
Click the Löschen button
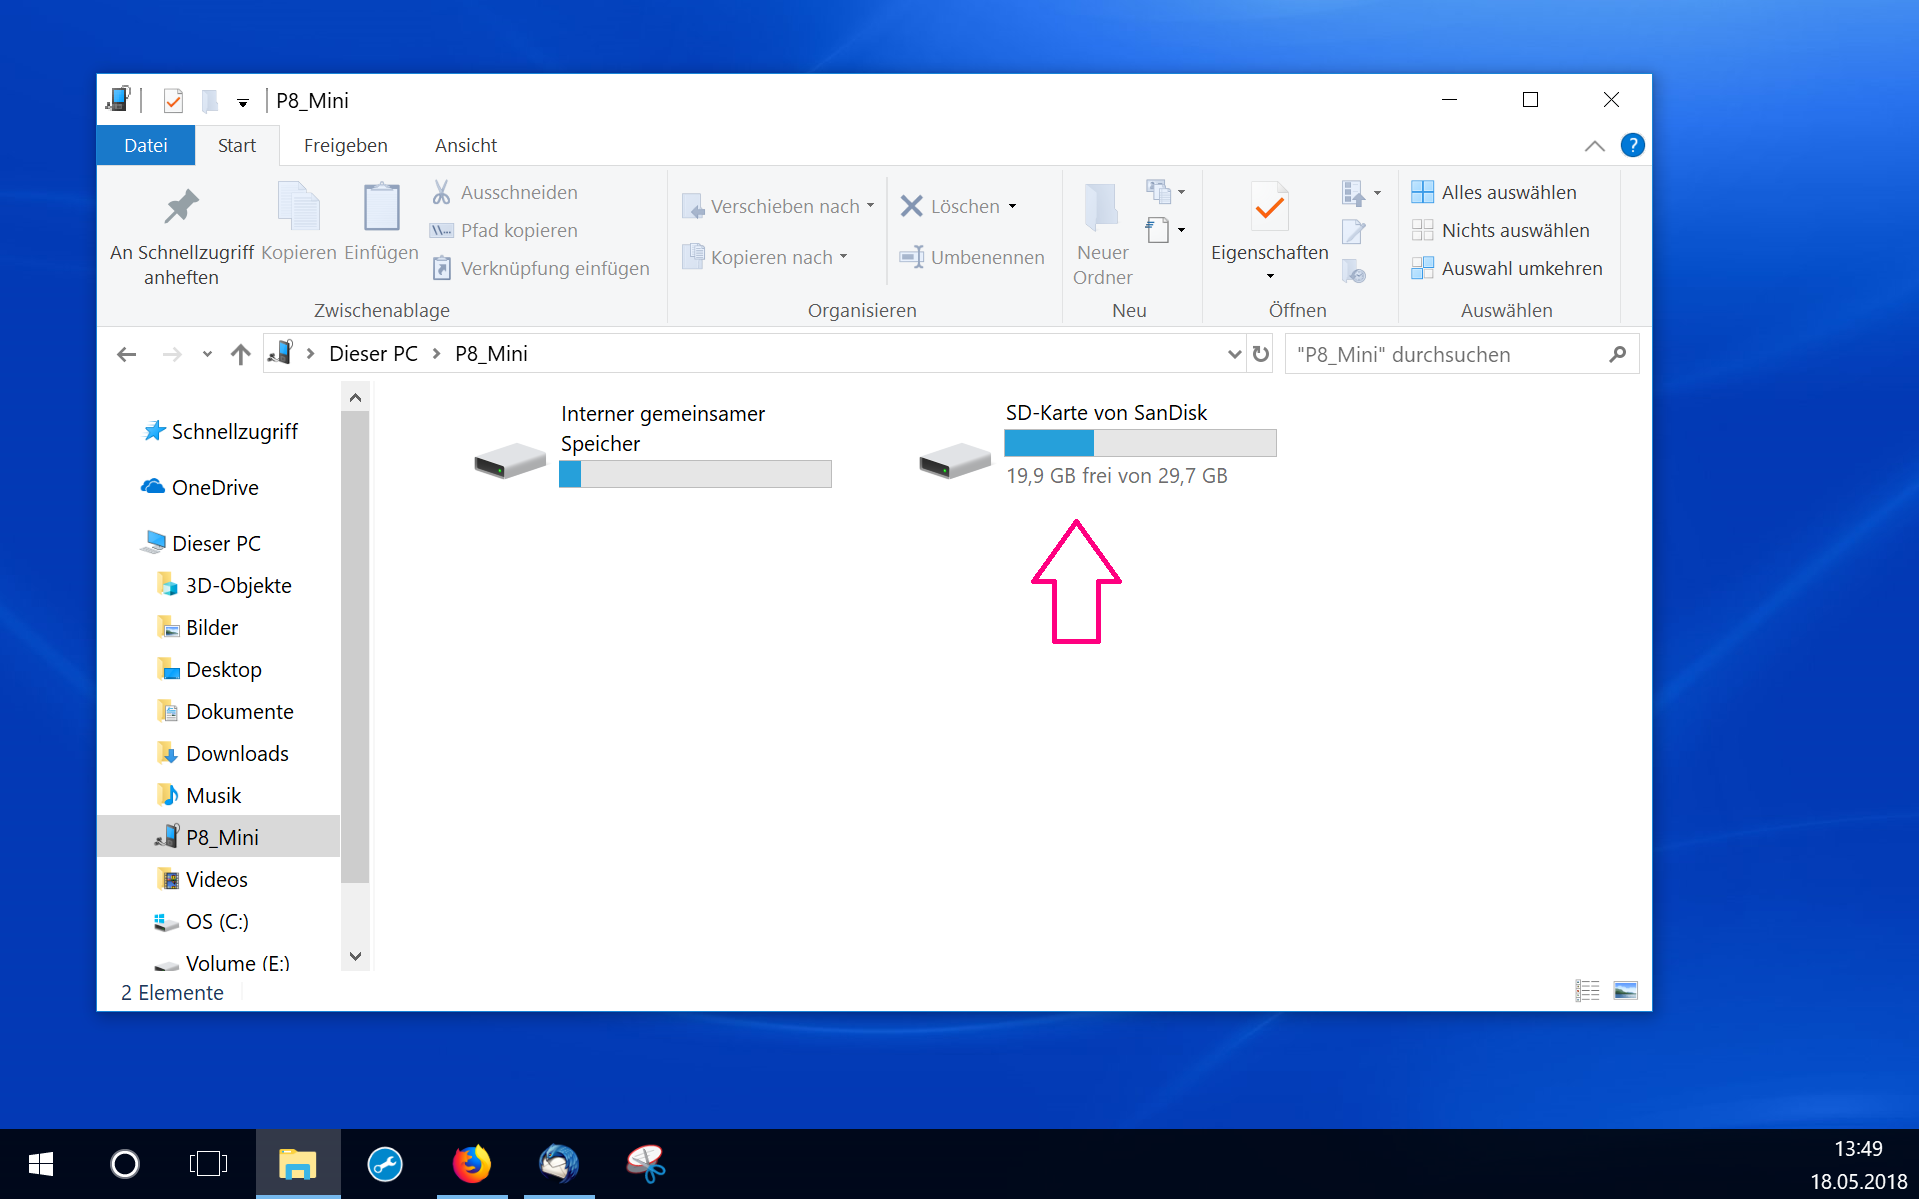[958, 206]
